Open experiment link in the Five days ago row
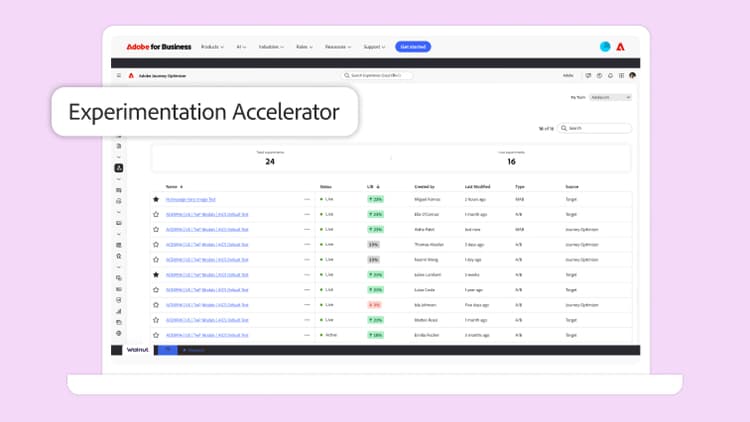Image resolution: width=750 pixels, height=422 pixels. pos(207,305)
